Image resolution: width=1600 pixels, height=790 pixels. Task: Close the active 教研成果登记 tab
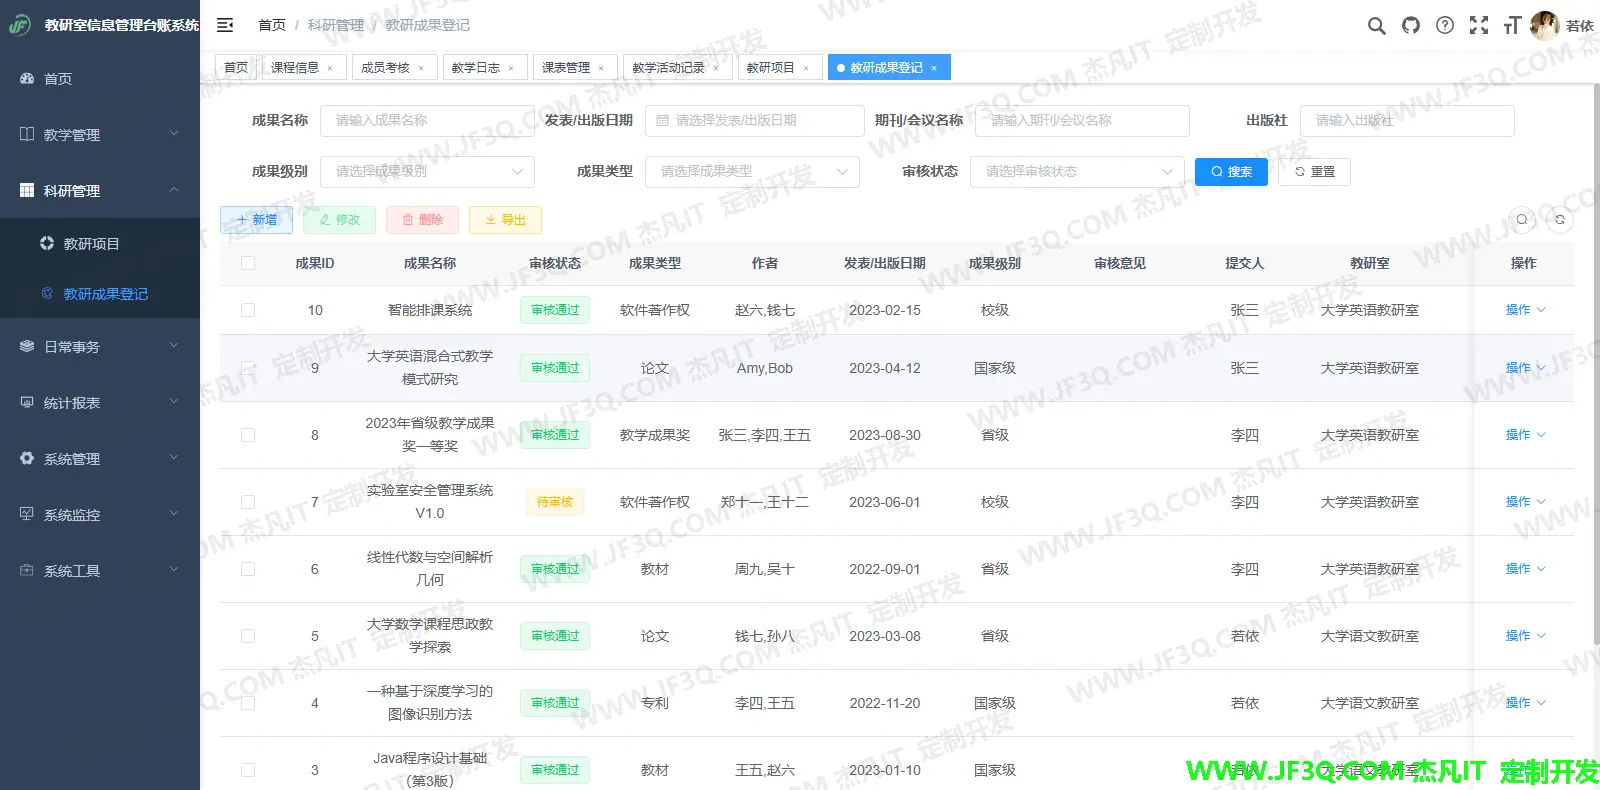tap(934, 68)
